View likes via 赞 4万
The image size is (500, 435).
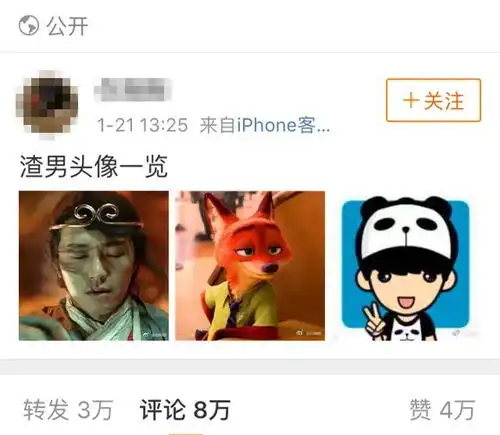point(442,410)
